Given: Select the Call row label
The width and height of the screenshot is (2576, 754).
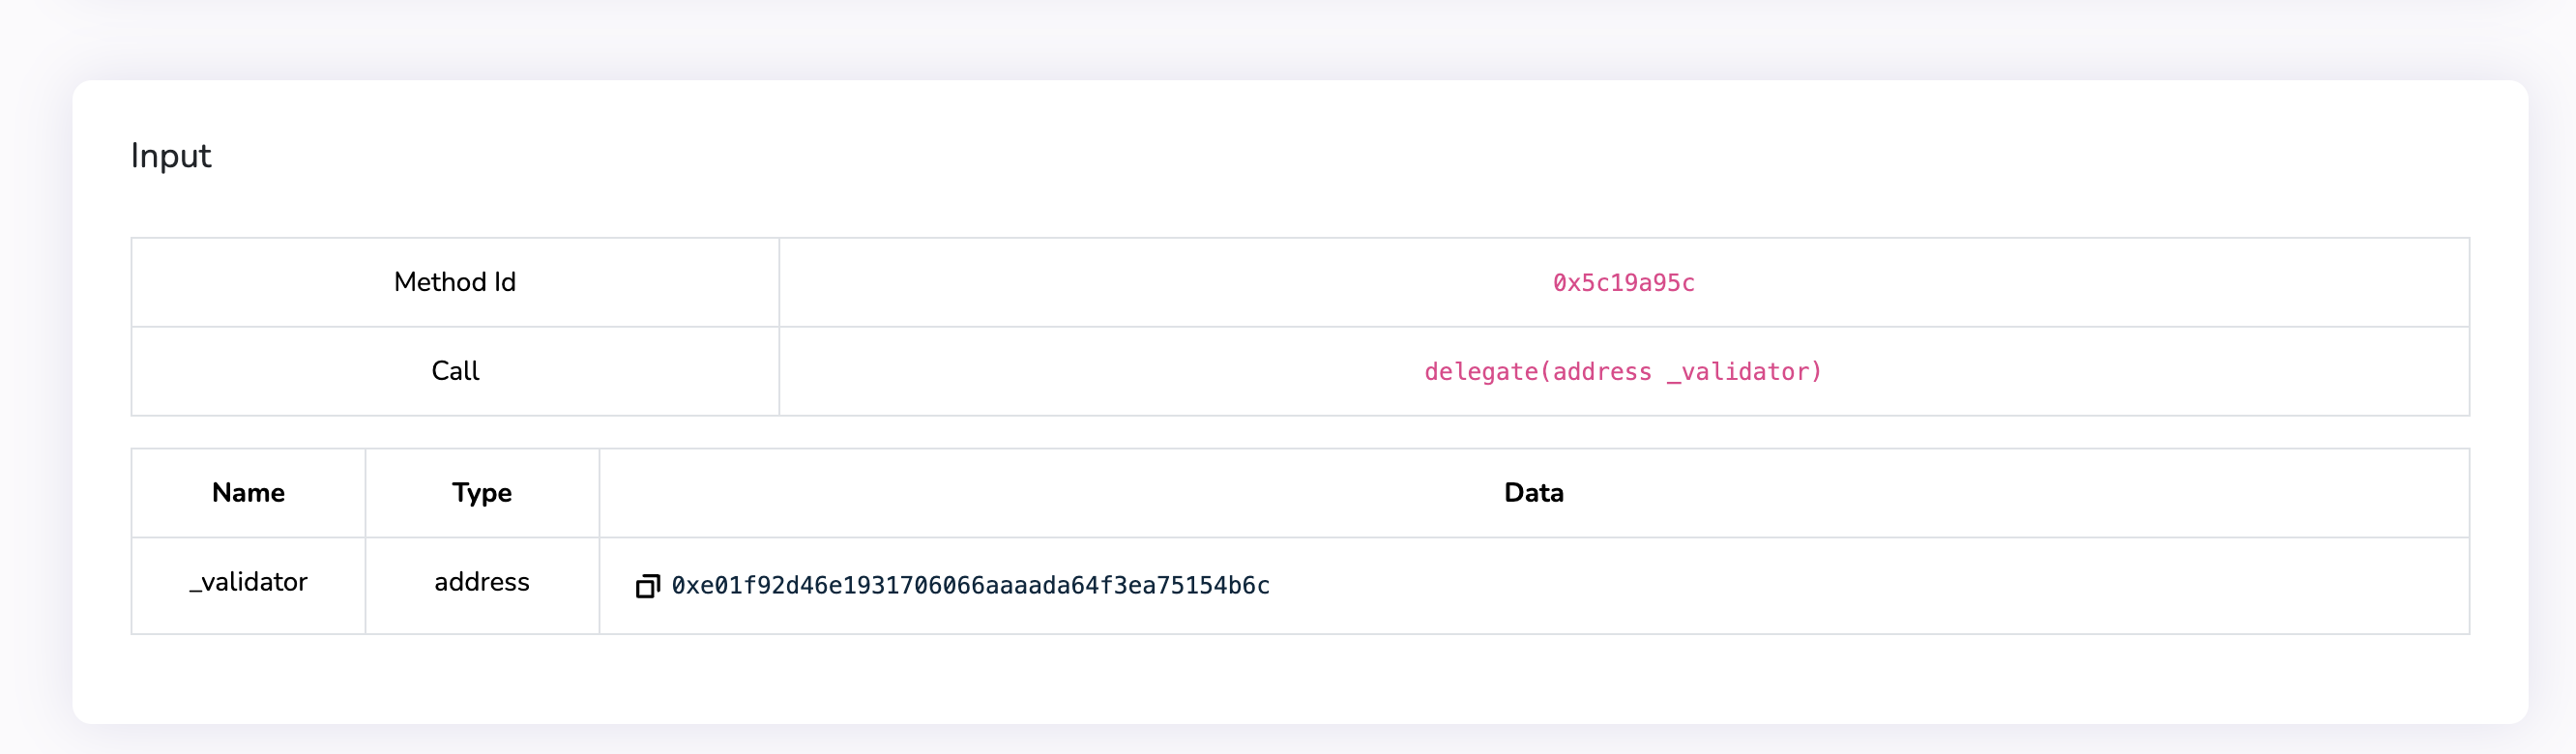Looking at the screenshot, I should pyautogui.click(x=455, y=371).
